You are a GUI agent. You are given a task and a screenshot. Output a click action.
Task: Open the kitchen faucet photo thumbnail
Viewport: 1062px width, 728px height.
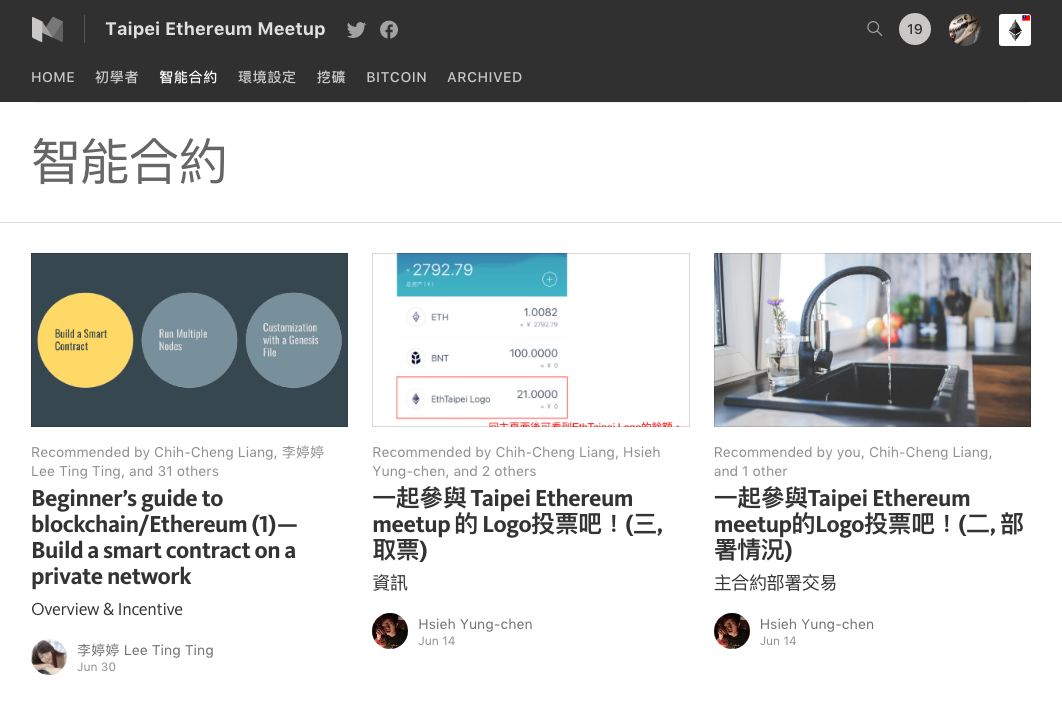(872, 340)
